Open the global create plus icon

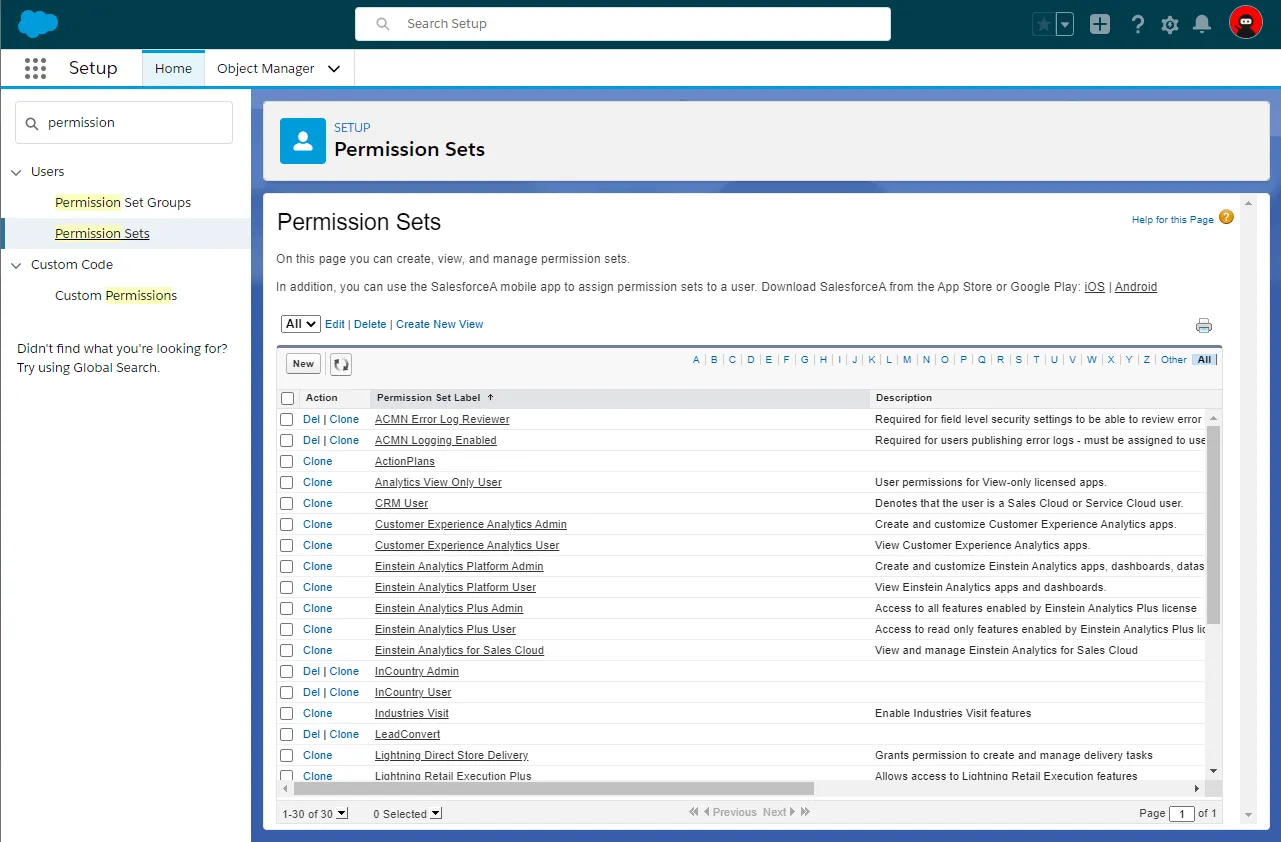pyautogui.click(x=1100, y=25)
